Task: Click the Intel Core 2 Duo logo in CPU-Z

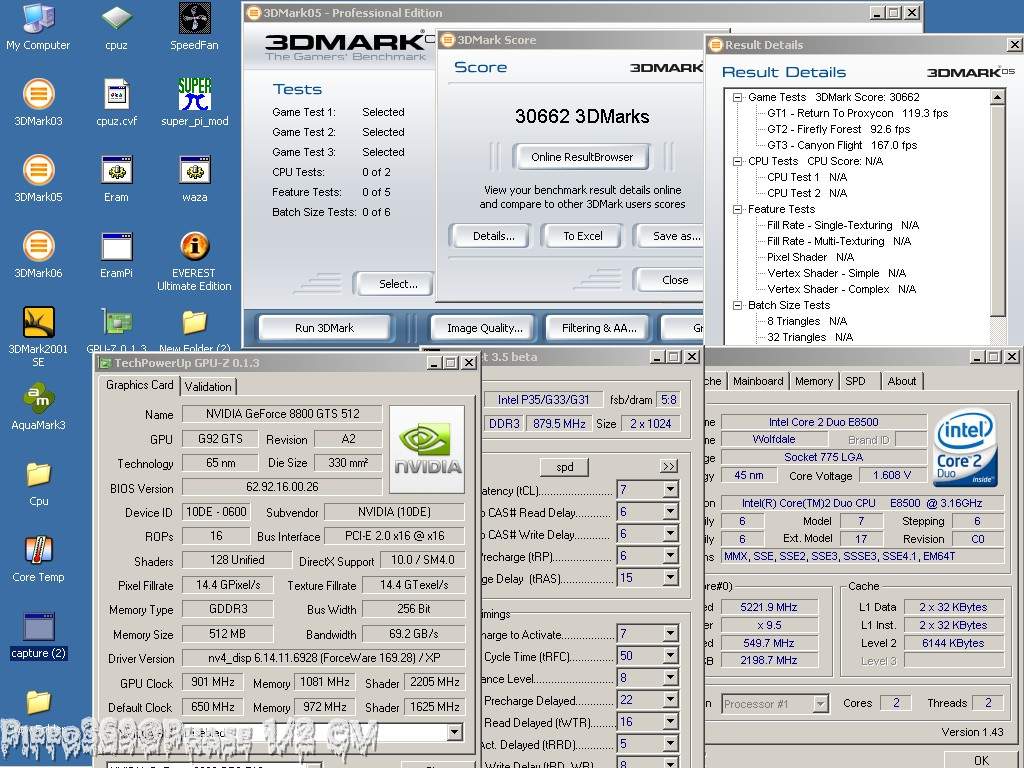Action: [966, 448]
